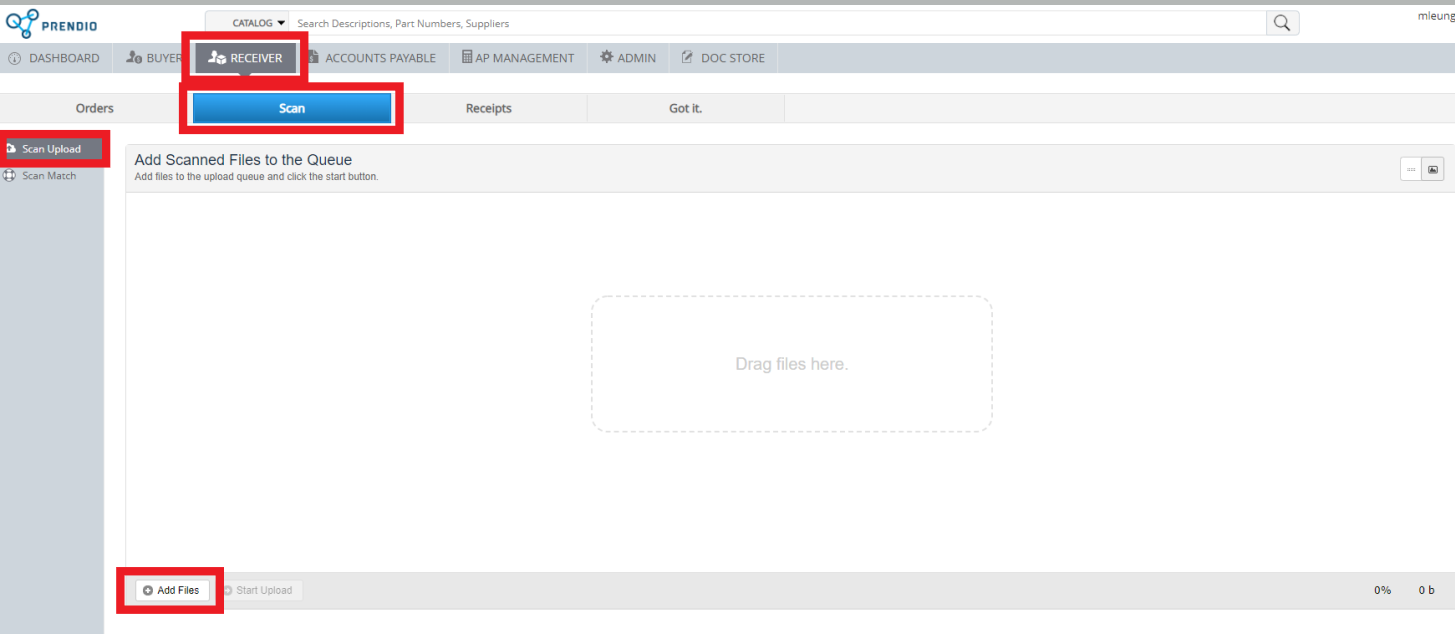Viewport: 1455px width, 634px height.
Task: Select the Receipts tab
Action: 488,108
